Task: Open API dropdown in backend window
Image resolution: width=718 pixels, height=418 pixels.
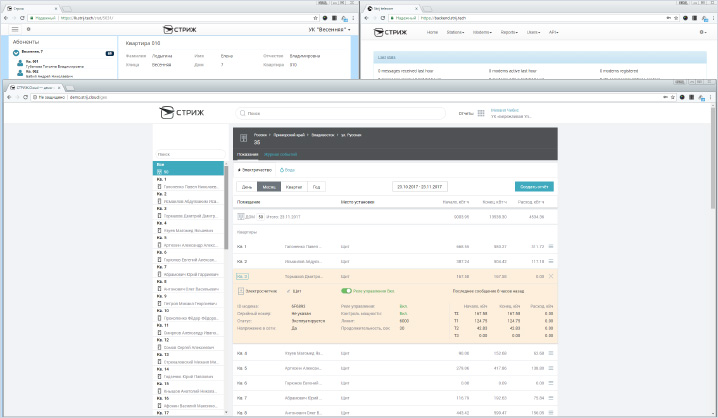Action: click(x=554, y=33)
